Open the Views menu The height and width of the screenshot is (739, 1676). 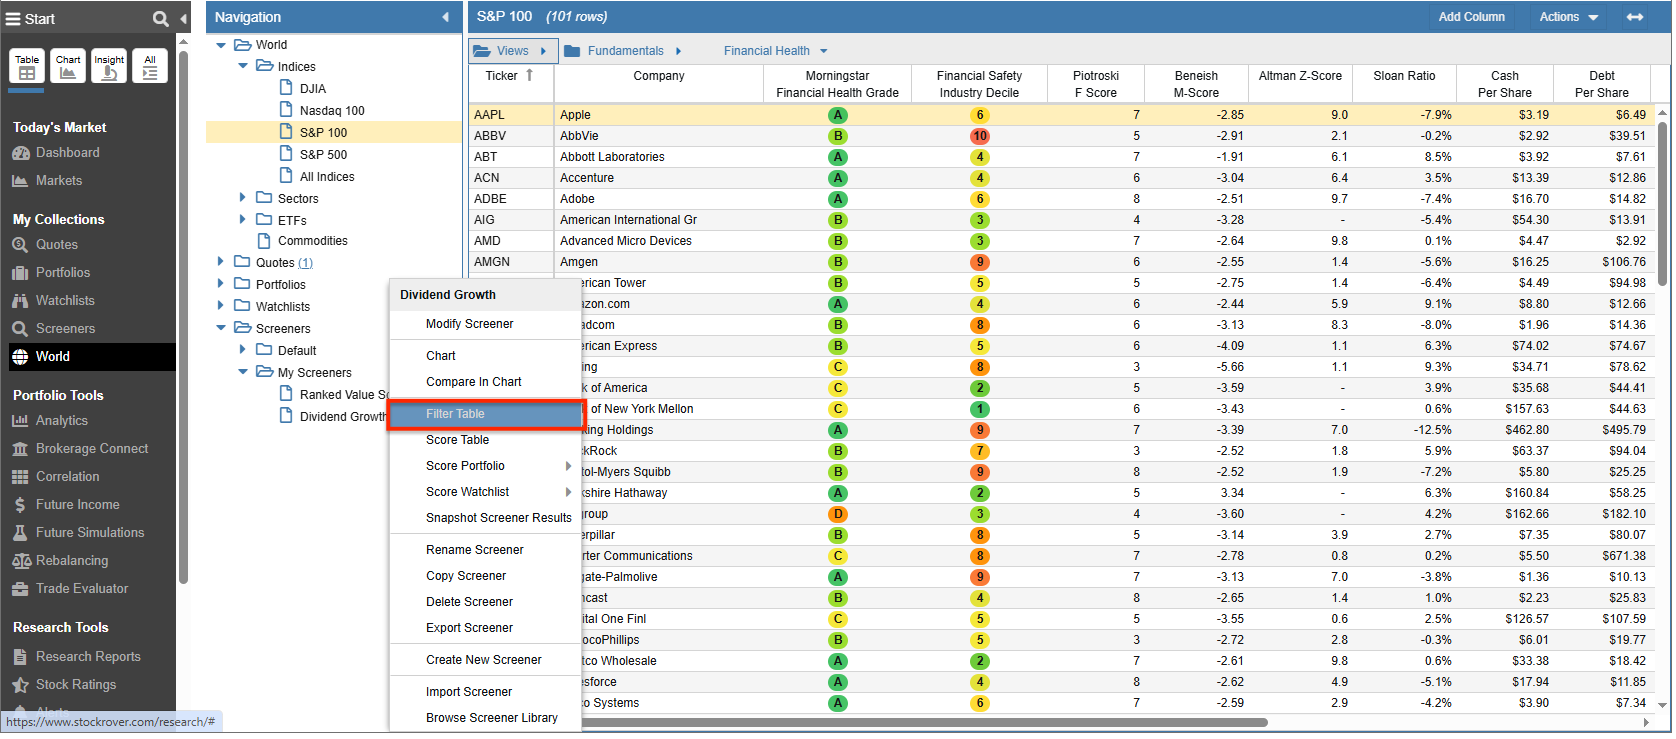coord(511,51)
